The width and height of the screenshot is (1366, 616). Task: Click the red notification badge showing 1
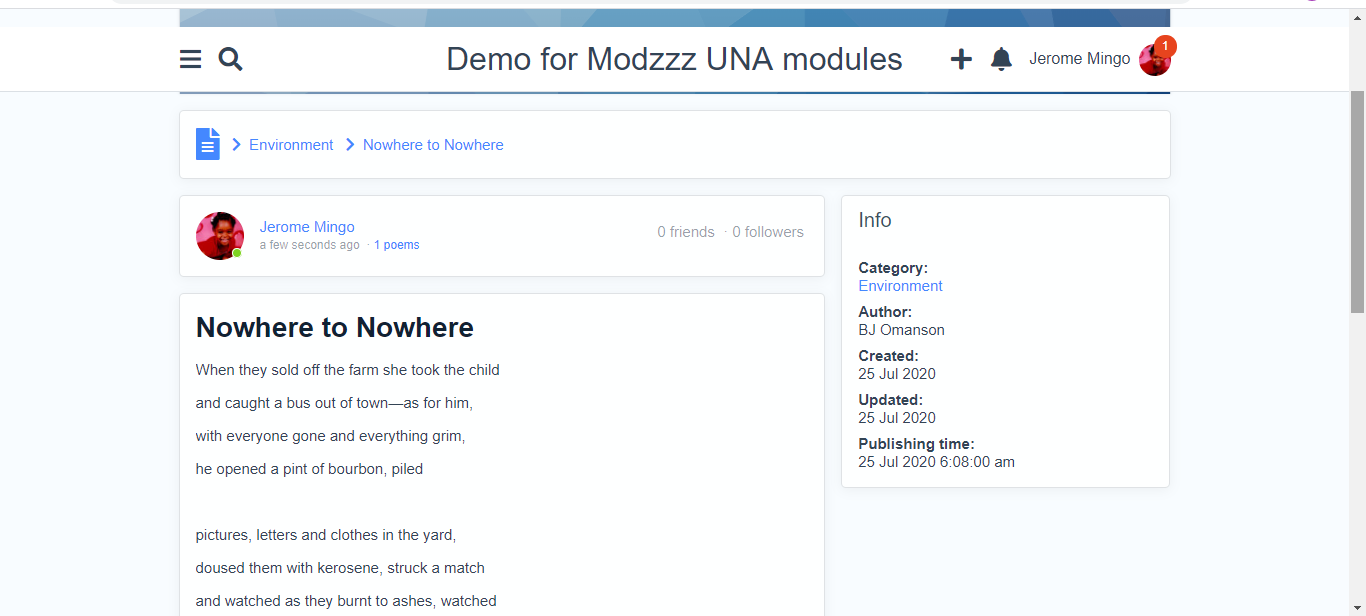[1165, 46]
